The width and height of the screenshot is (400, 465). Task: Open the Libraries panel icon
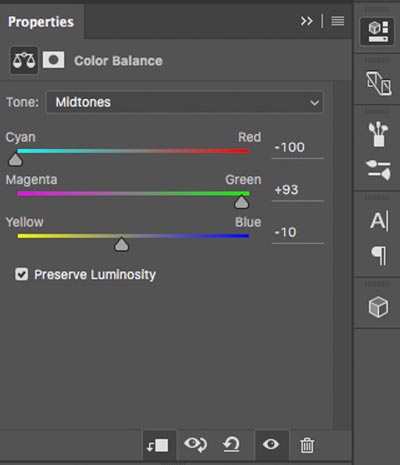(378, 83)
